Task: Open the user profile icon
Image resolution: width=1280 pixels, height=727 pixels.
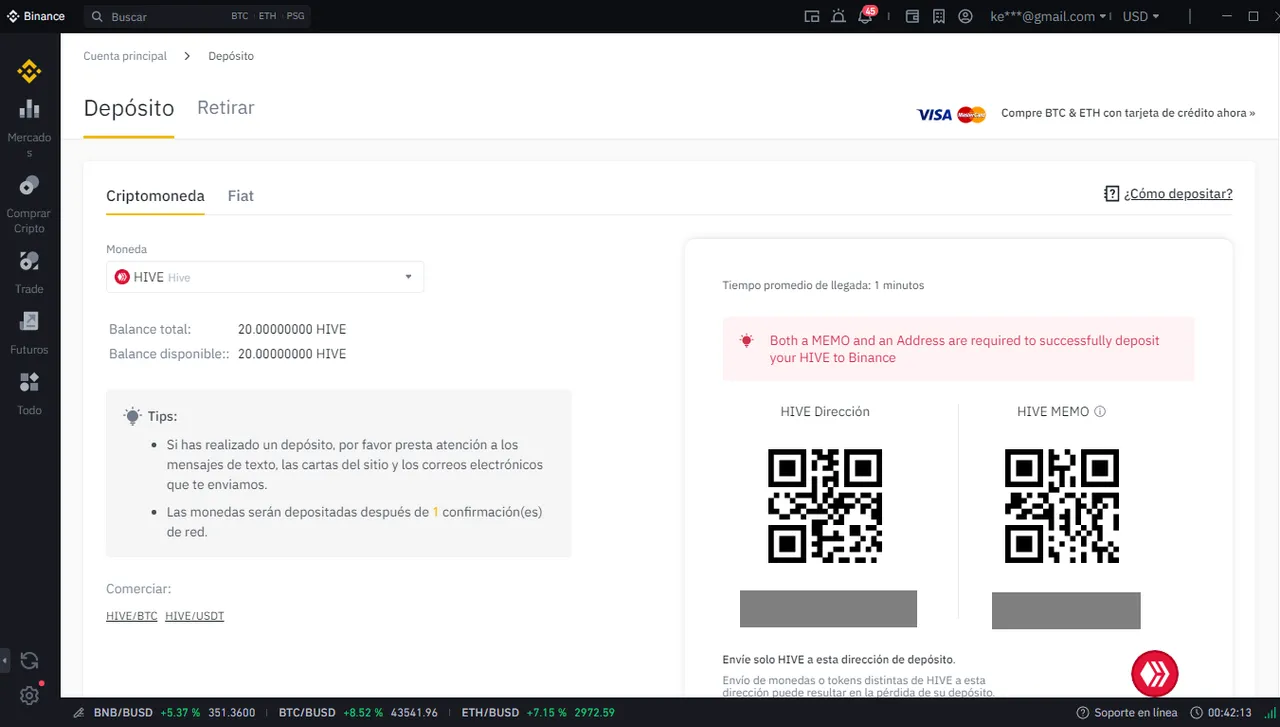Action: point(965,16)
